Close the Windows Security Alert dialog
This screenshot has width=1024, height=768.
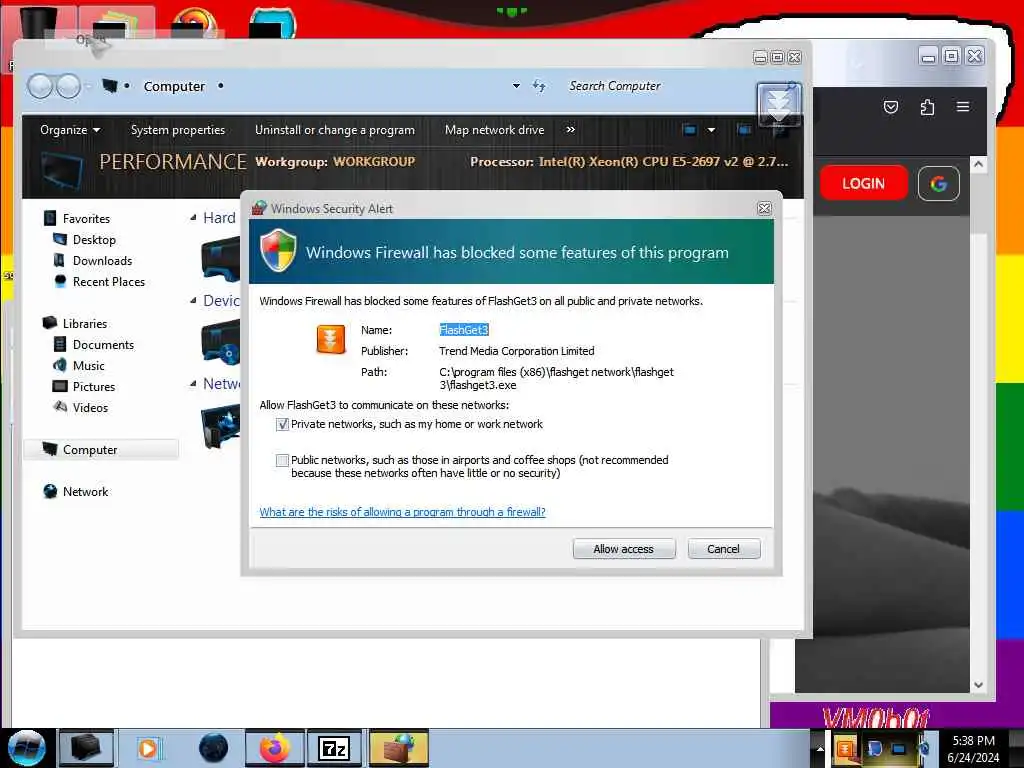point(764,208)
